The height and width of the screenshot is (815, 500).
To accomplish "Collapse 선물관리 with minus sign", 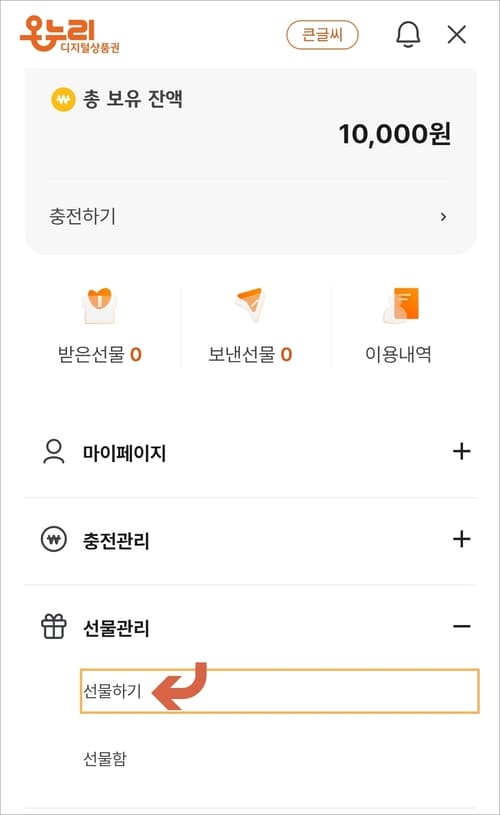I will pos(462,626).
